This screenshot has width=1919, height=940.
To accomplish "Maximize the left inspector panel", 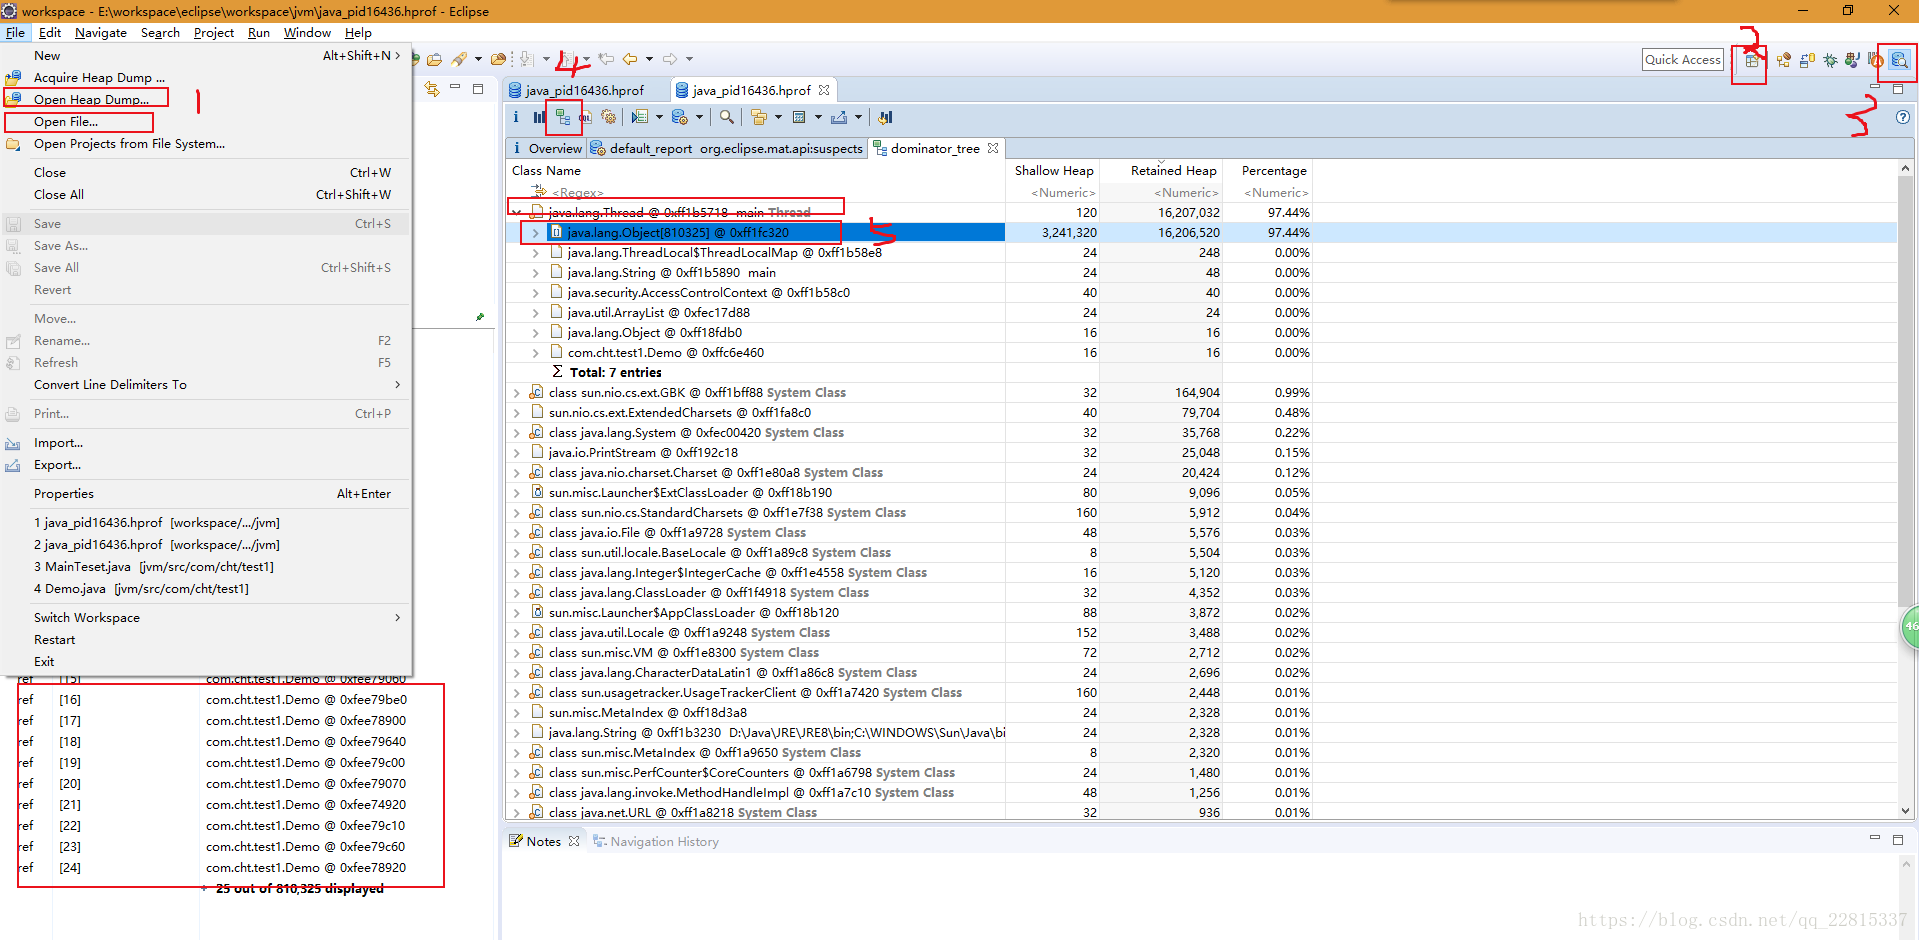I will pos(478,89).
